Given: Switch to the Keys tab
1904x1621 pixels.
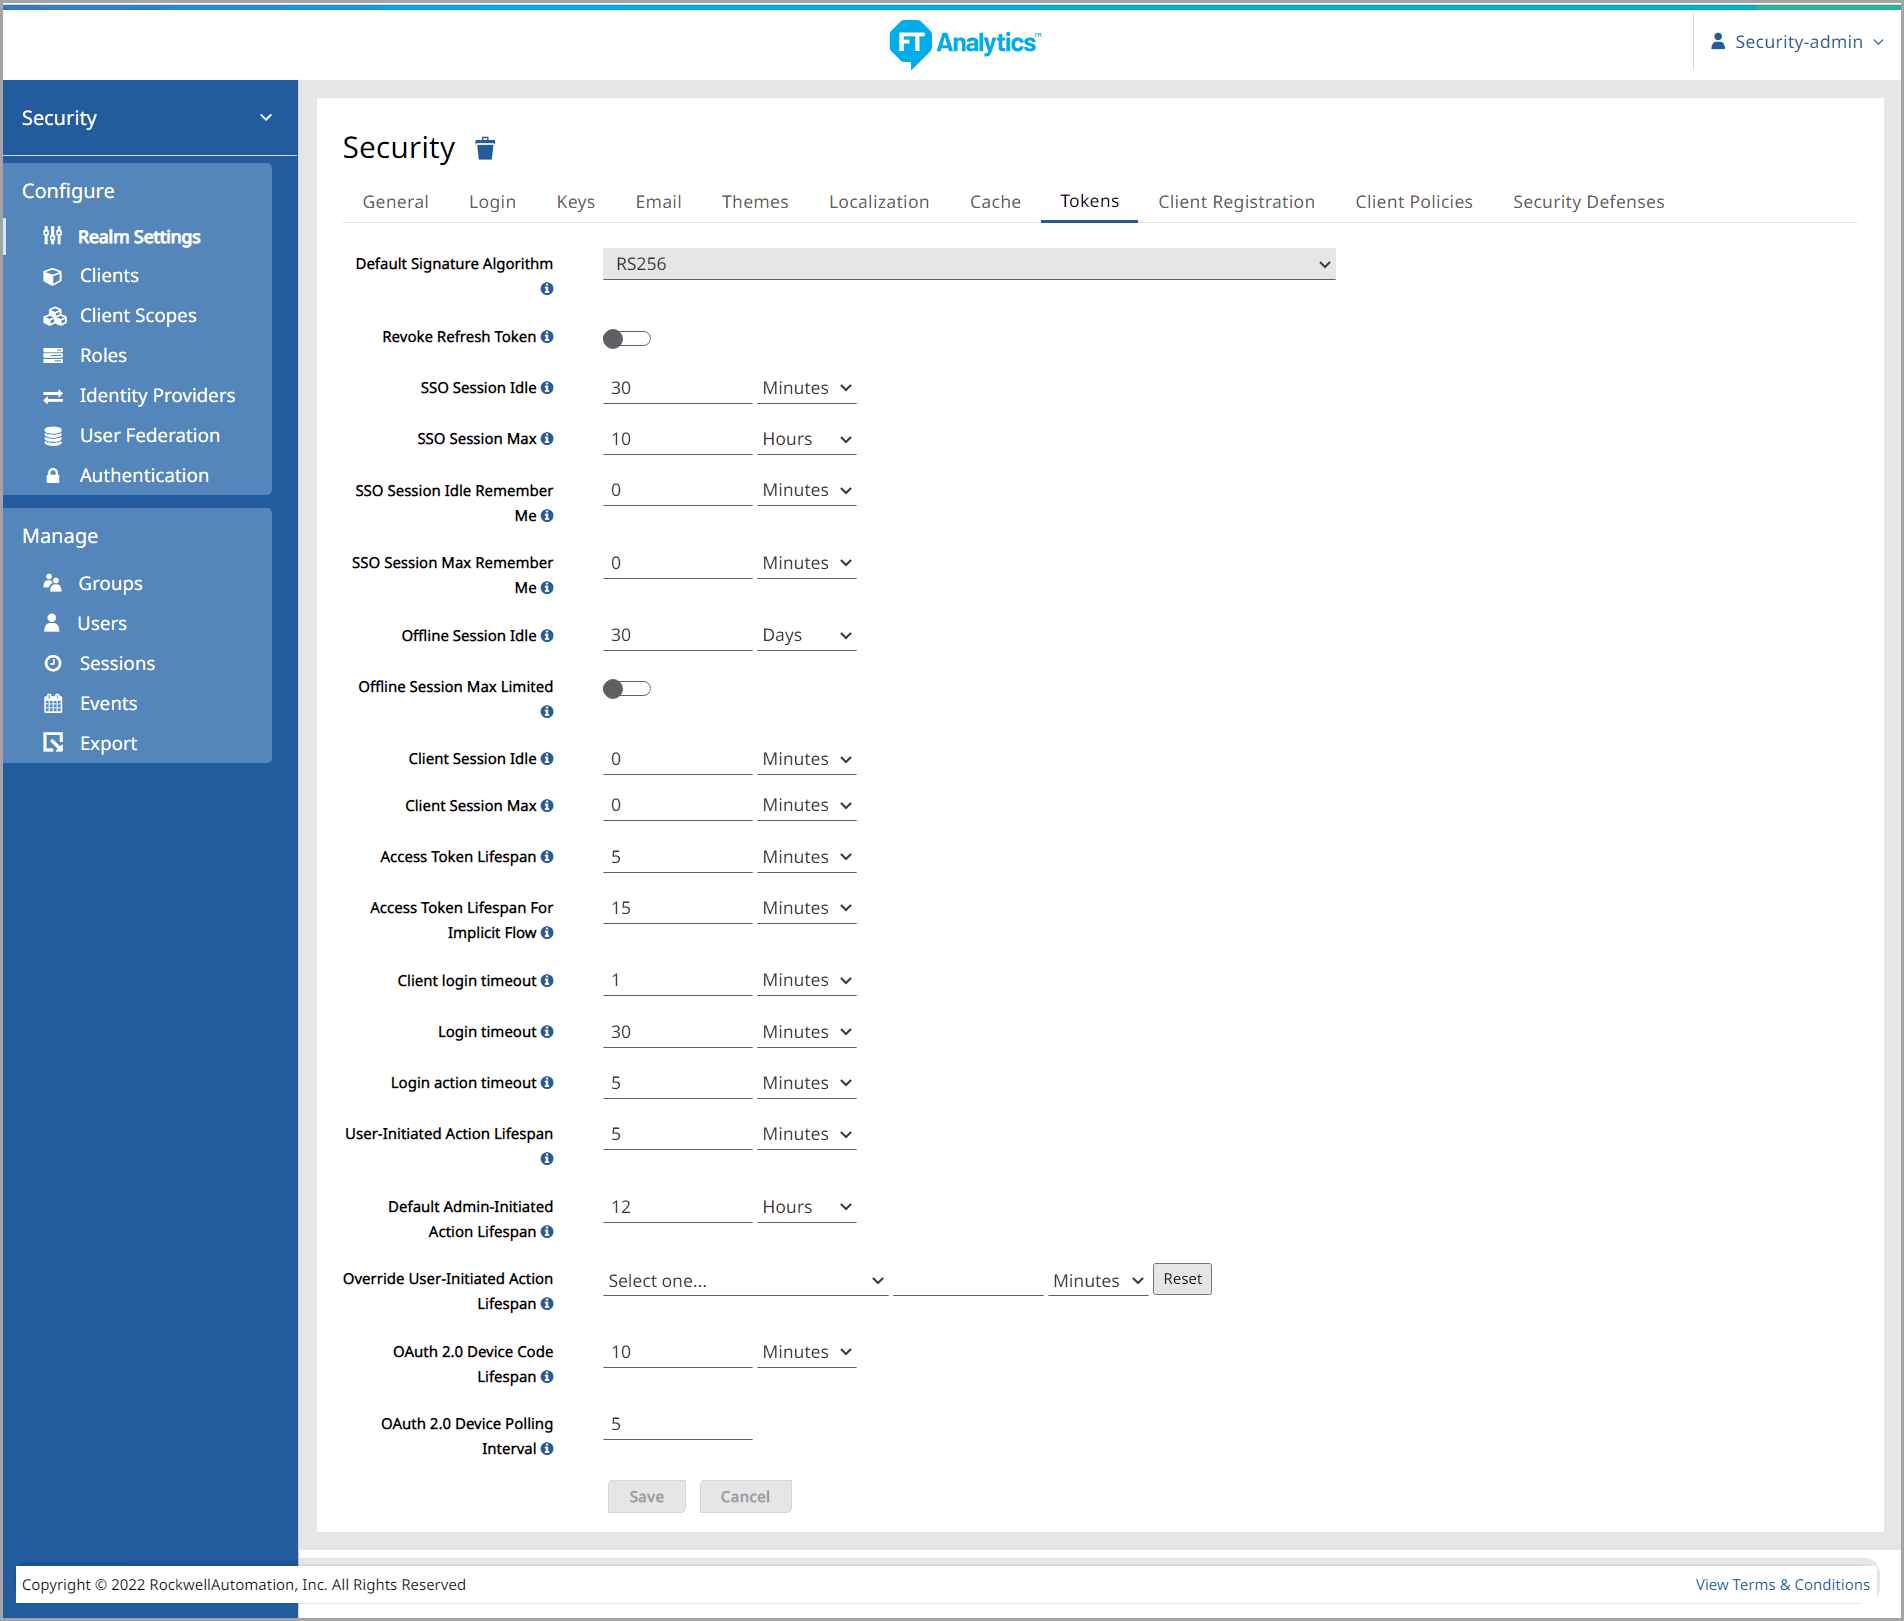Looking at the screenshot, I should click(576, 202).
